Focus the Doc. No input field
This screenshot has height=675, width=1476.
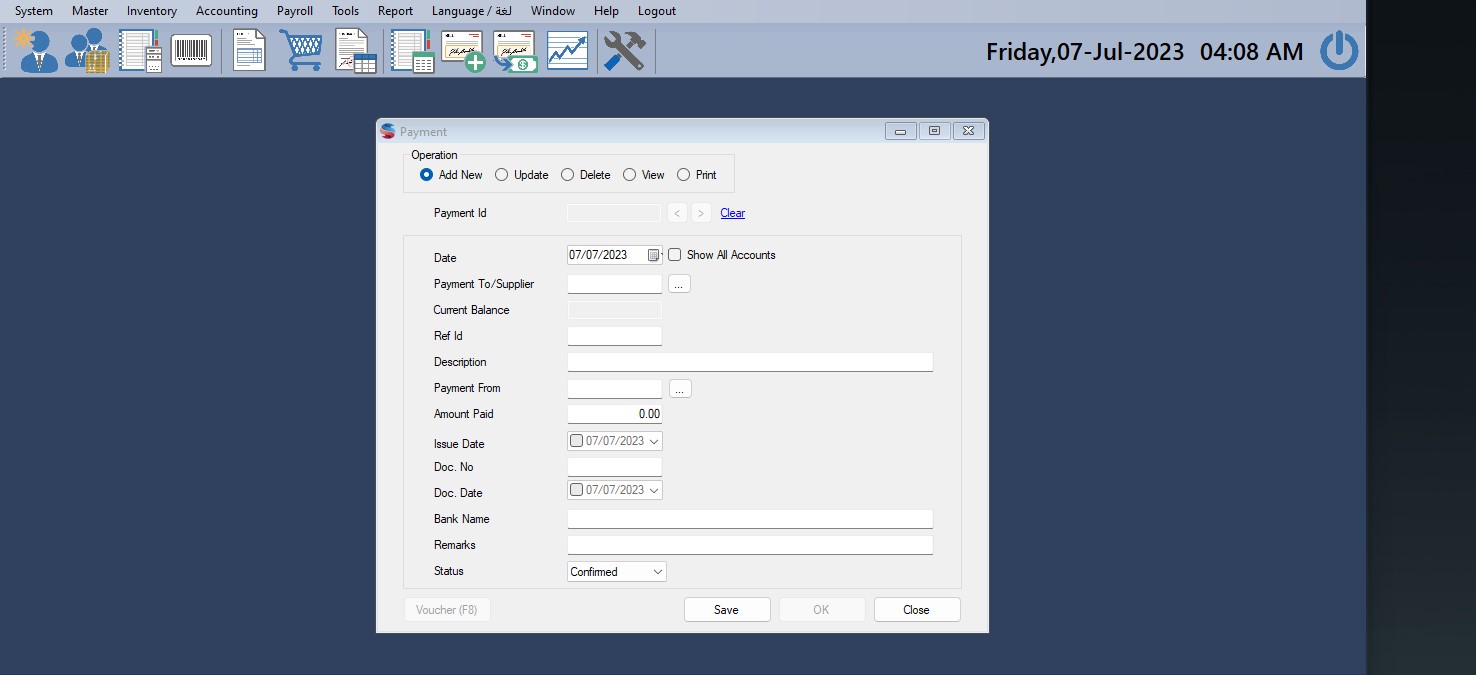pyautogui.click(x=615, y=467)
